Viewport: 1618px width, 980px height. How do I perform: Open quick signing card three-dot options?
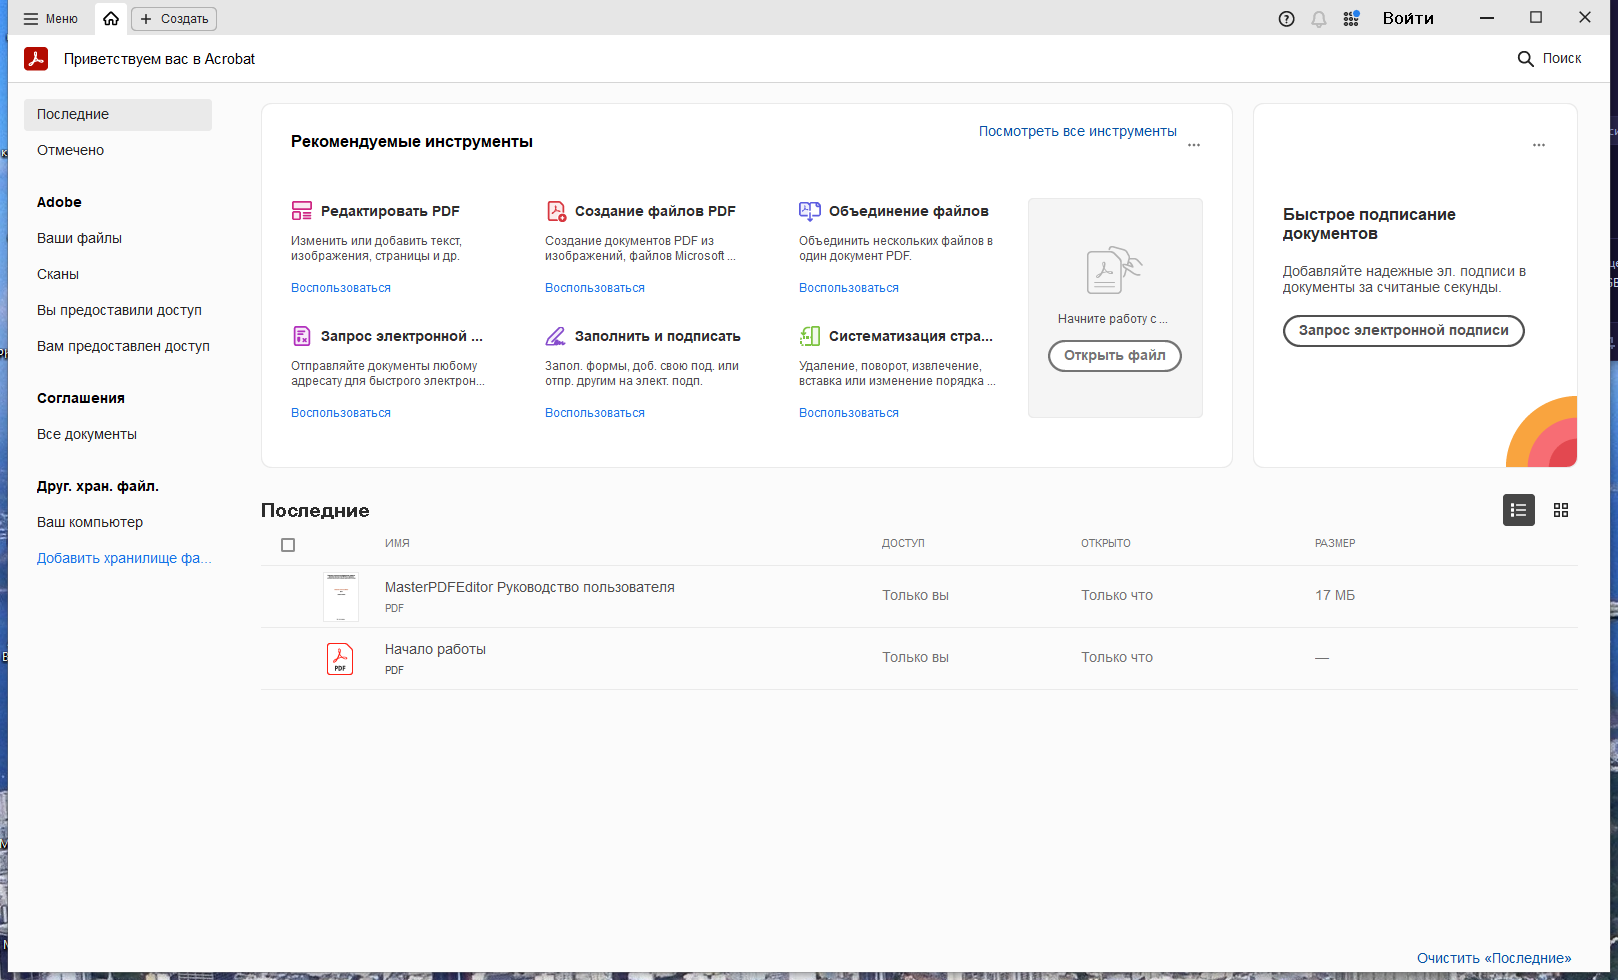coord(1539,145)
